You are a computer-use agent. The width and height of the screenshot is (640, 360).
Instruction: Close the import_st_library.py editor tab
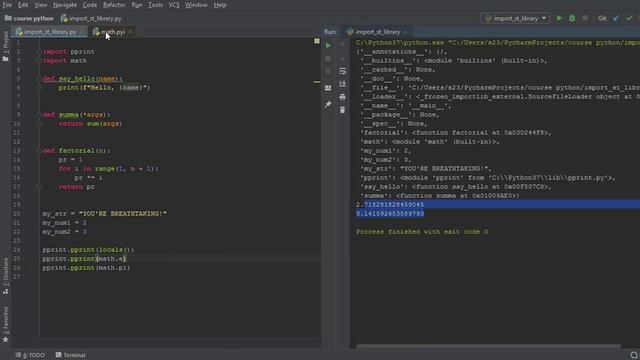(82, 32)
